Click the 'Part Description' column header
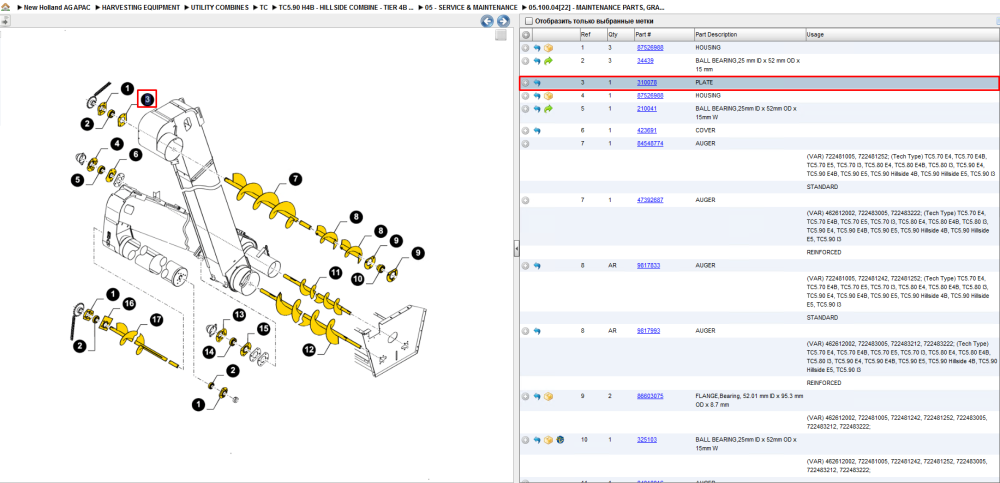 point(716,34)
